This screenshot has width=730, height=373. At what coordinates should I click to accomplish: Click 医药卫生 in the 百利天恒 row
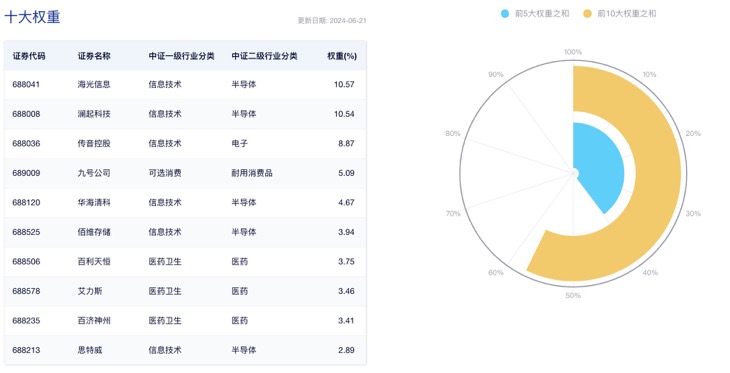coord(165,262)
